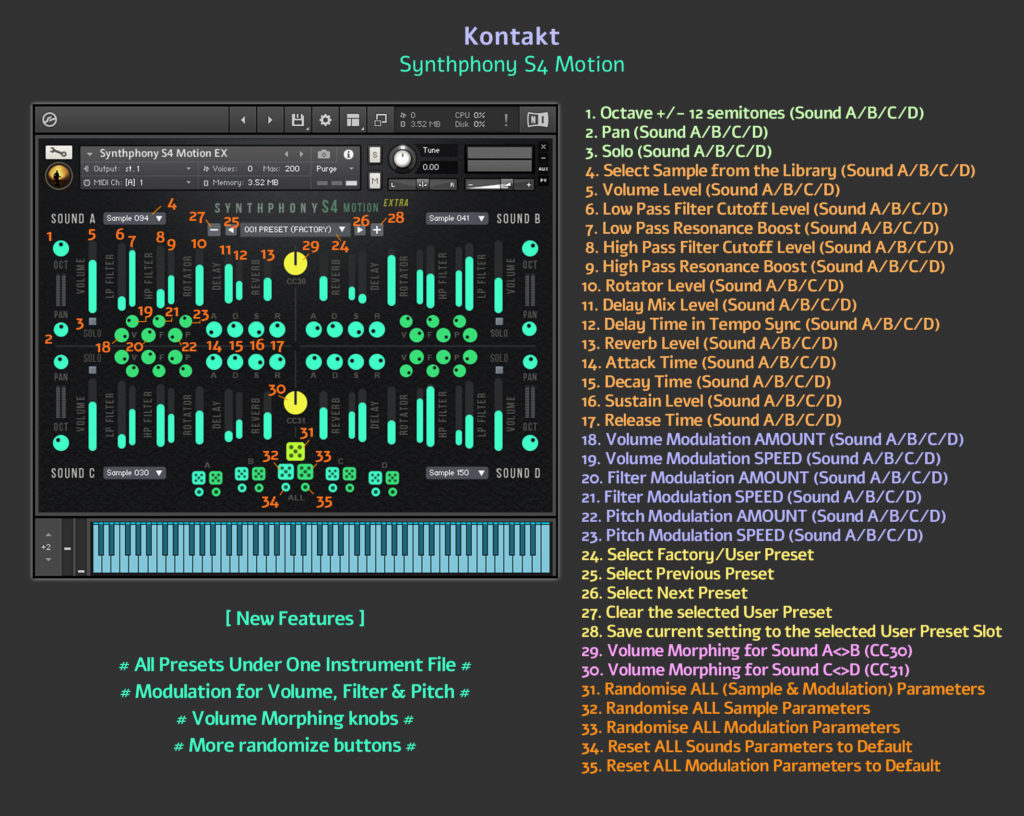
Task: Click the yellow CC30 morphing knob
Action: pos(295,262)
